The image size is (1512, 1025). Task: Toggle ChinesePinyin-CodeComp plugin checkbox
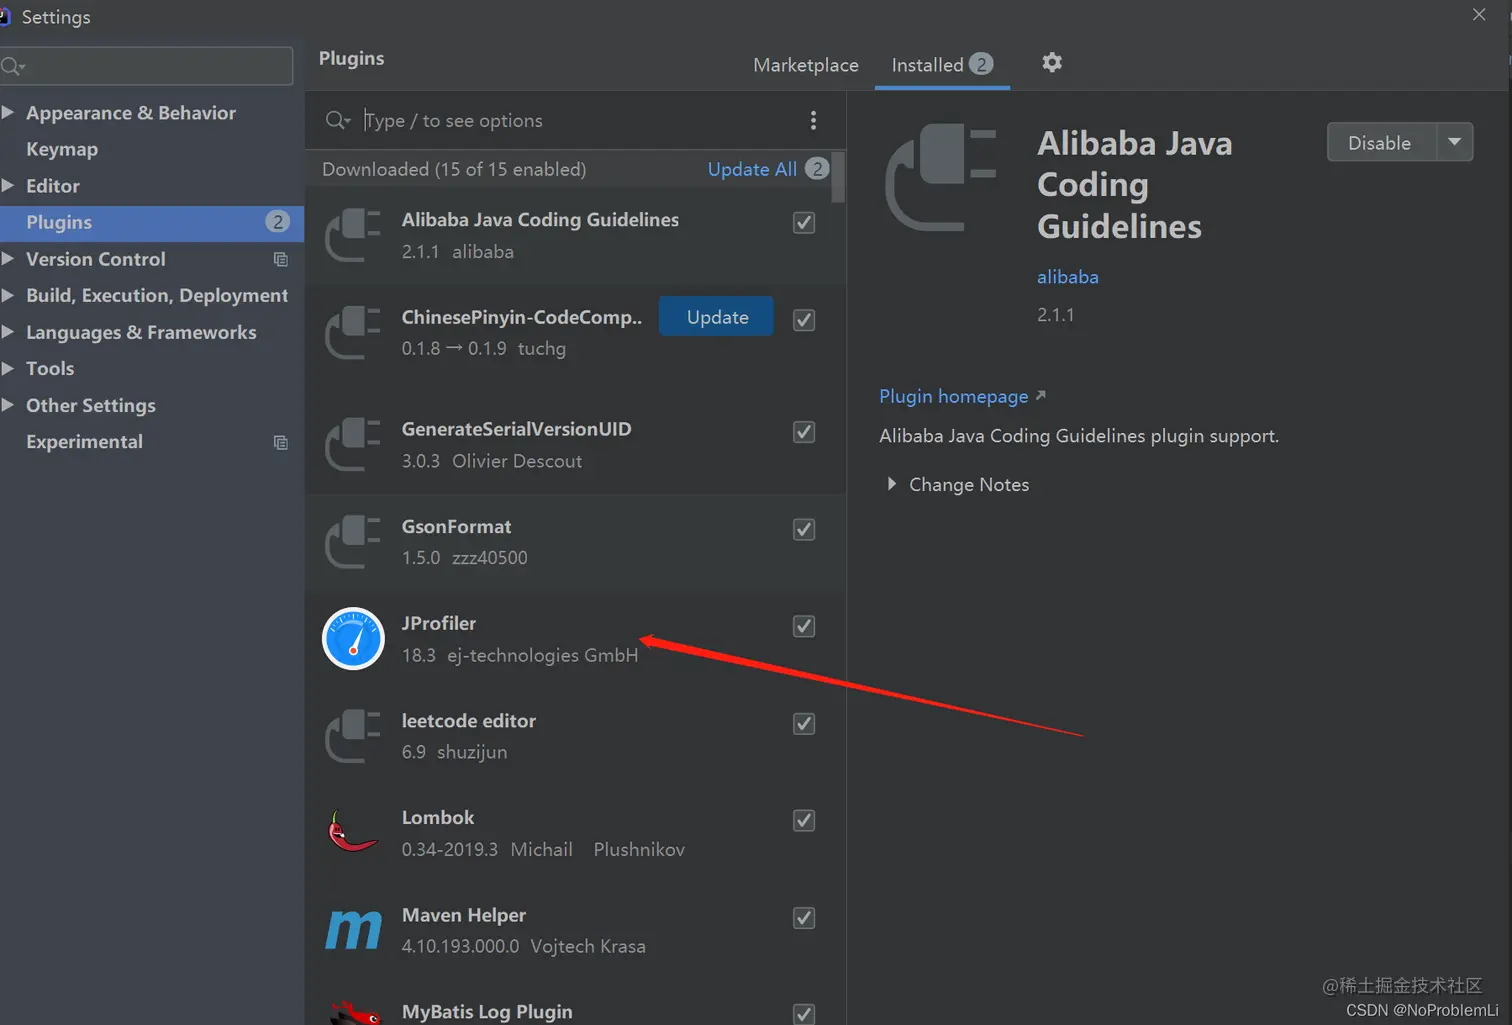(804, 319)
